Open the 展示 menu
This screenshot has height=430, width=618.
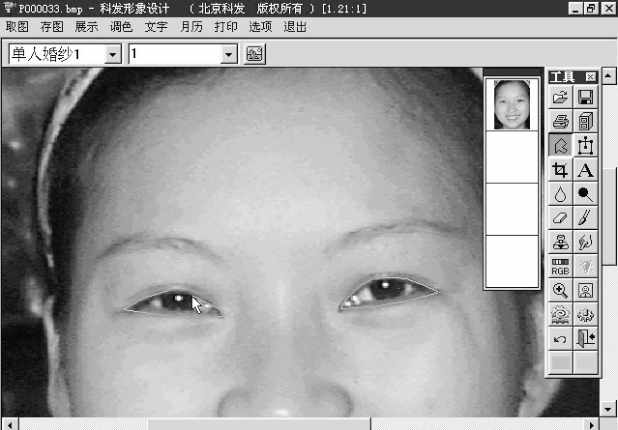pos(86,27)
